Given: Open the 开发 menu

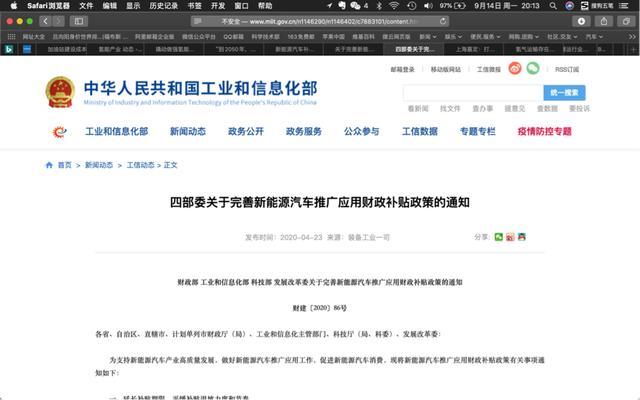Looking at the screenshot, I should 218,6.
